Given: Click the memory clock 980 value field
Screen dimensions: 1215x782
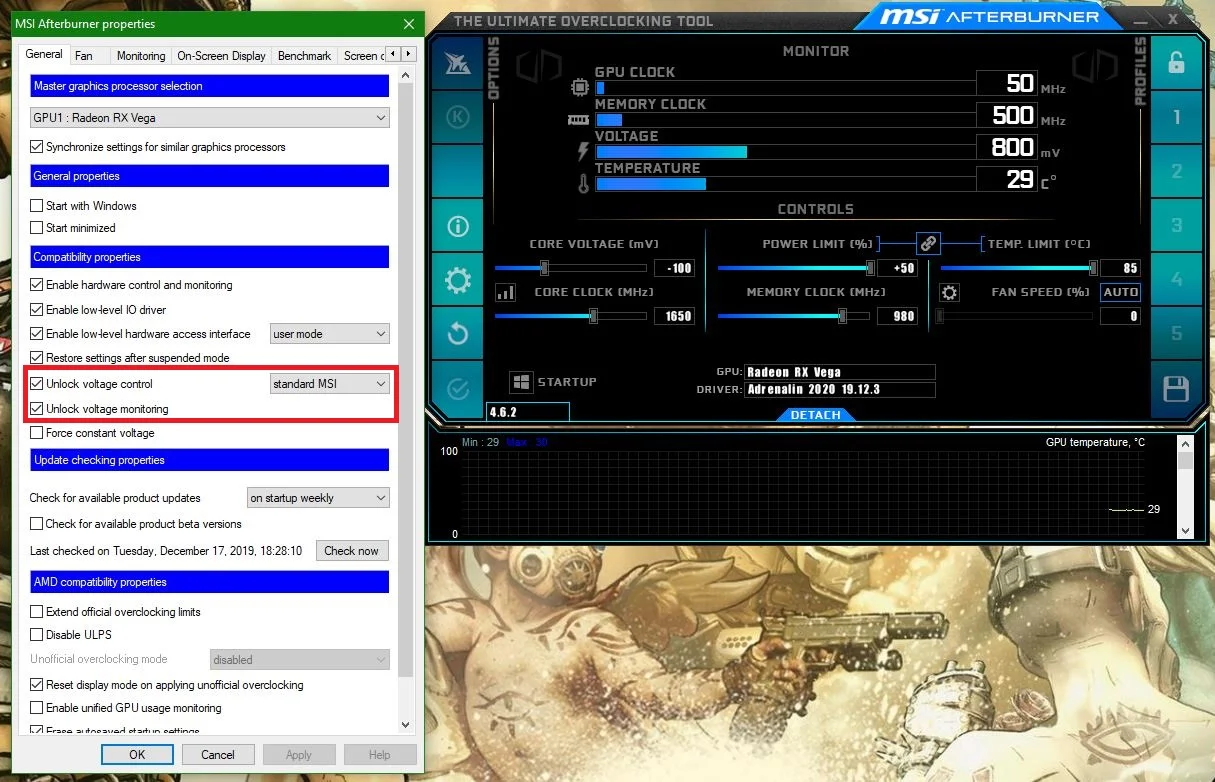Looking at the screenshot, I should tap(897, 316).
